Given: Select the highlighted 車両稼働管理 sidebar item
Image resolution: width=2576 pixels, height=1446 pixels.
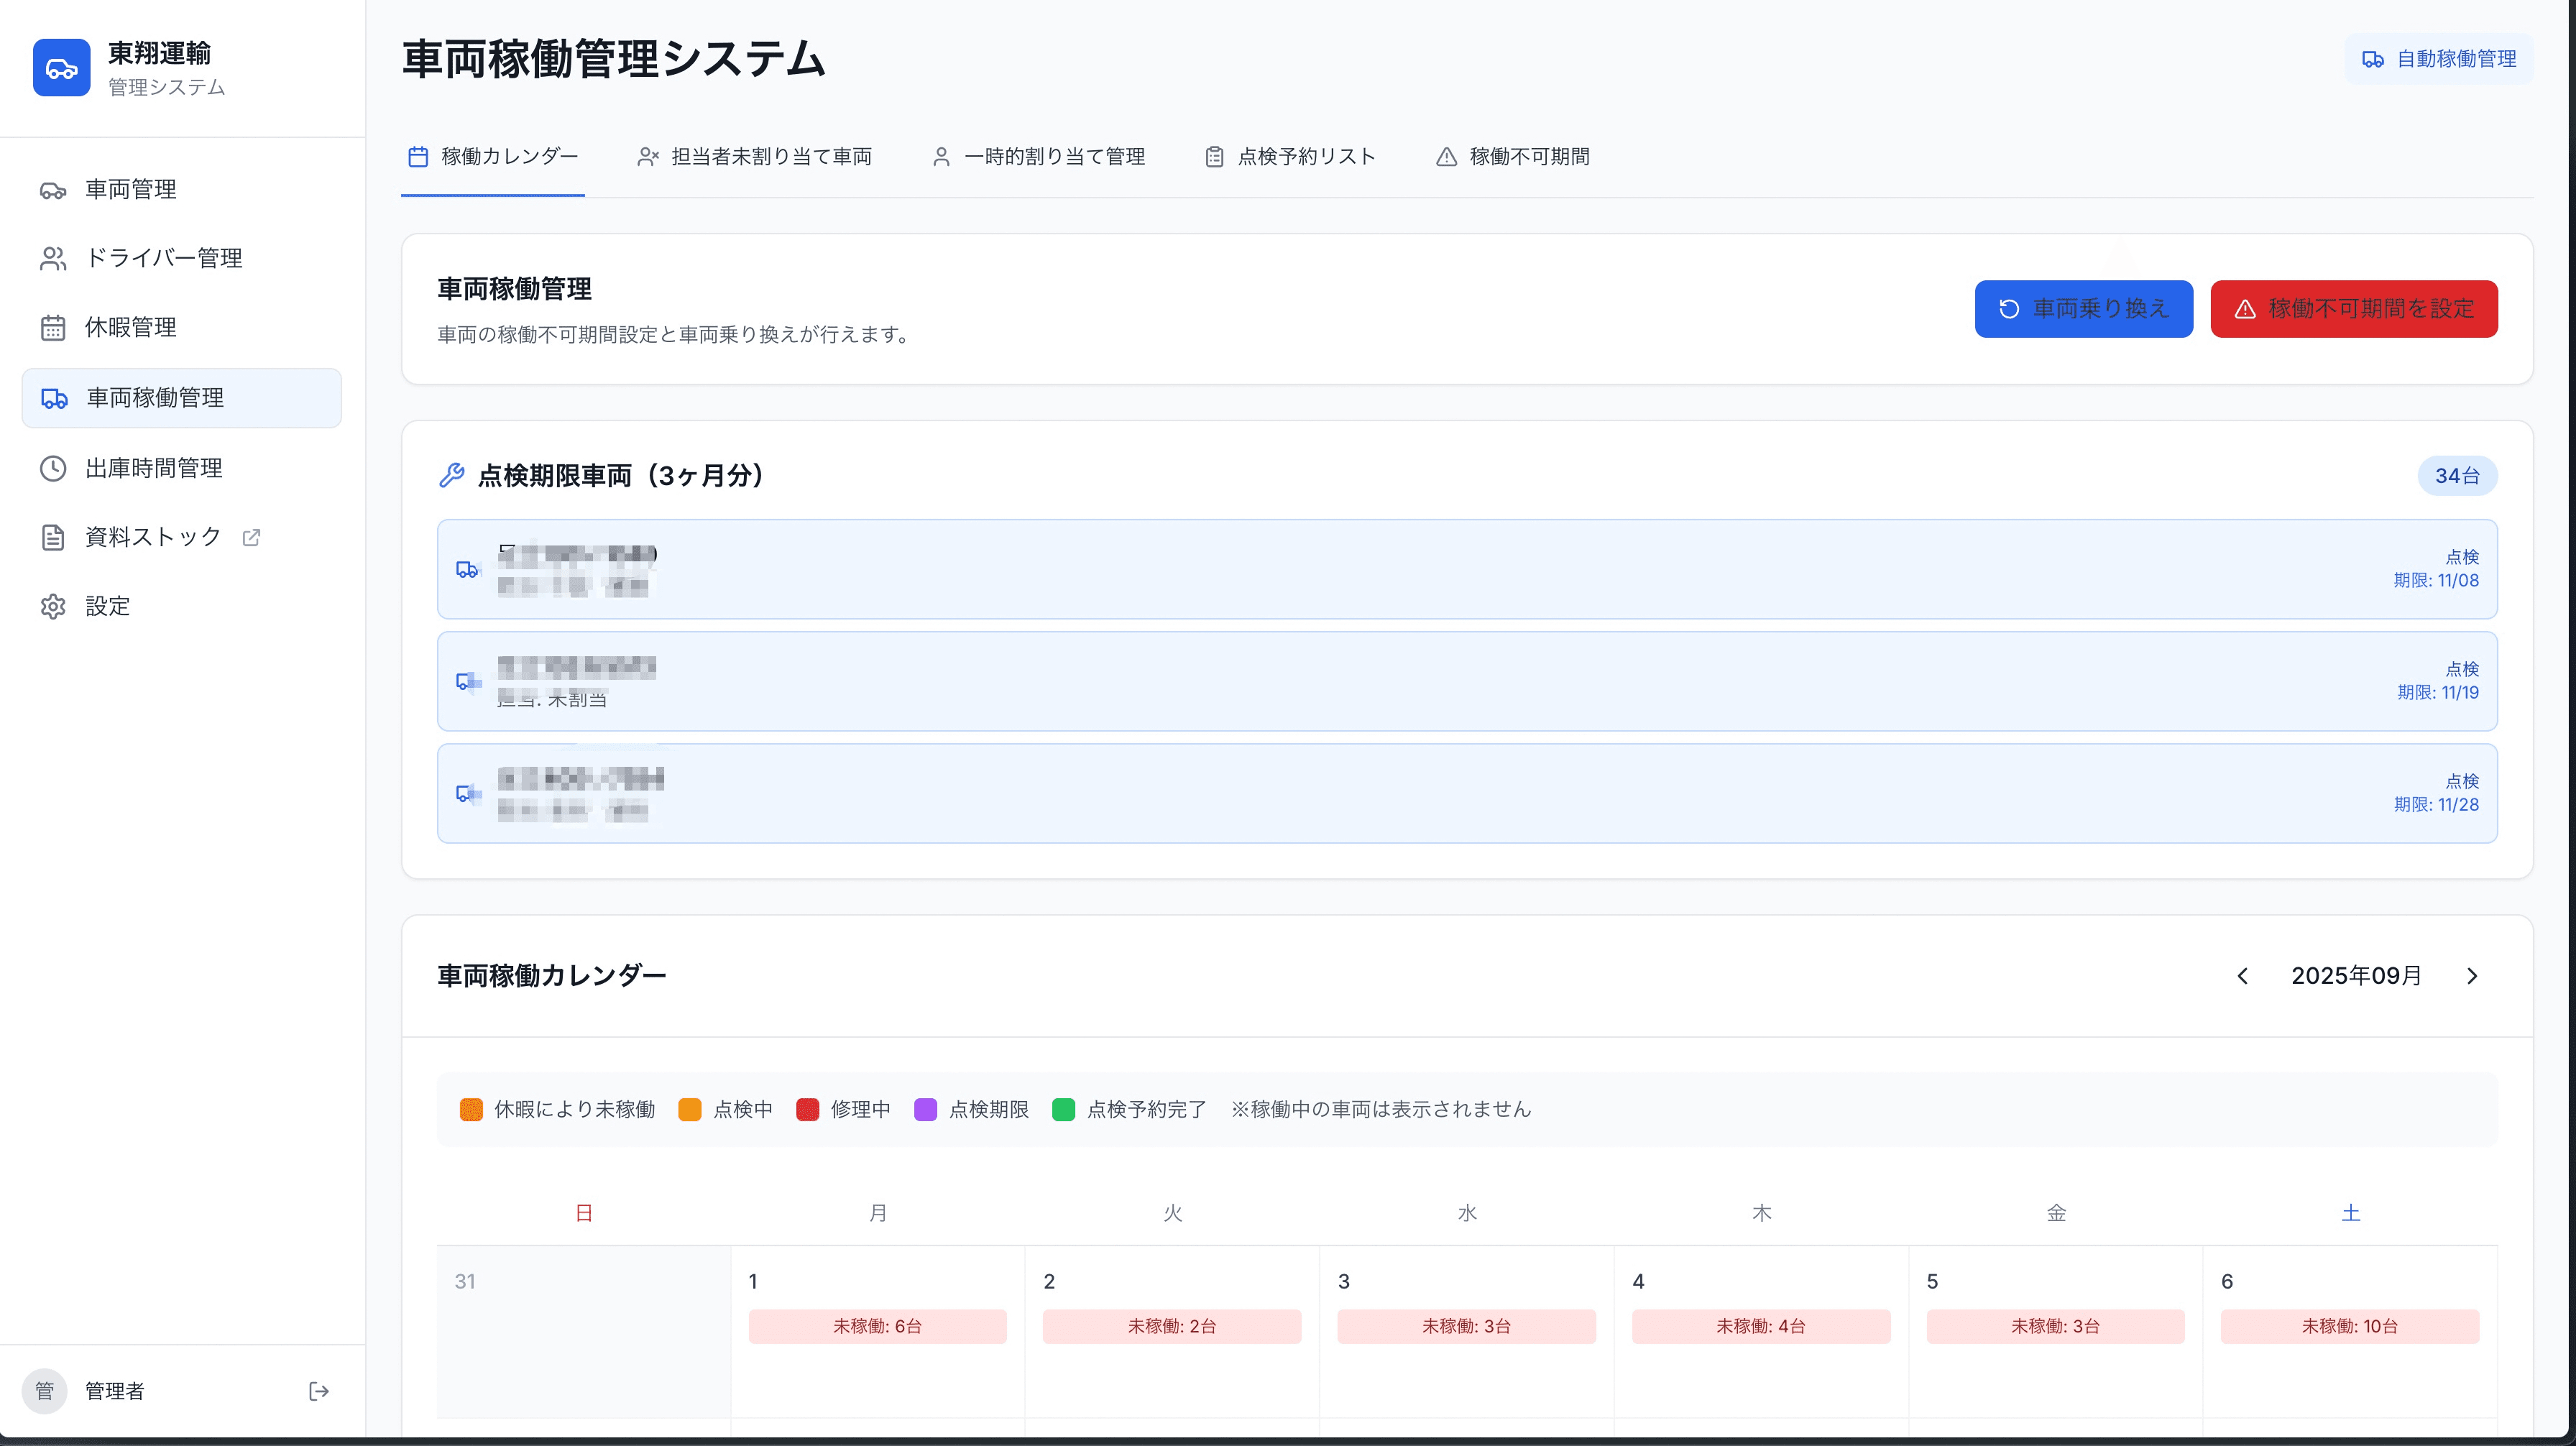Looking at the screenshot, I should point(182,398).
